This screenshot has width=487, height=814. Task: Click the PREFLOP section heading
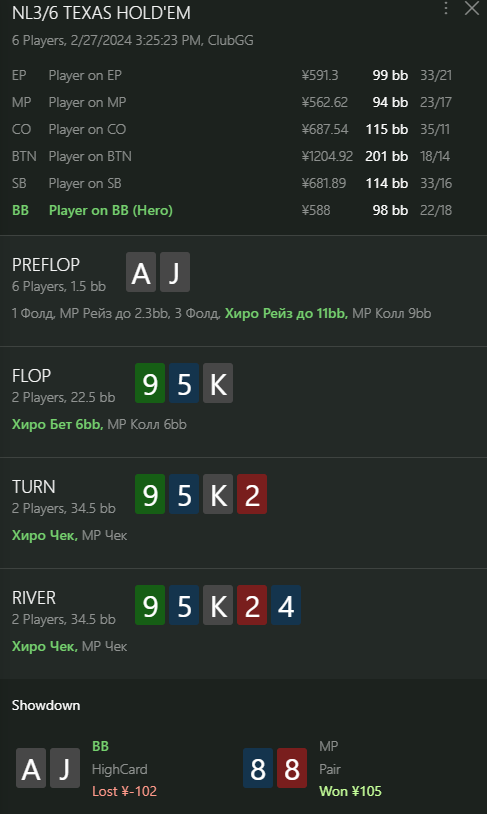46,265
